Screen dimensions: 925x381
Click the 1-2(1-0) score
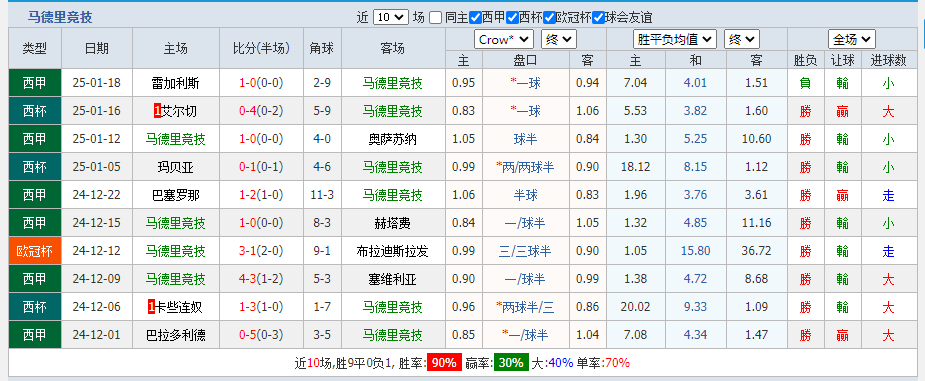coord(261,195)
